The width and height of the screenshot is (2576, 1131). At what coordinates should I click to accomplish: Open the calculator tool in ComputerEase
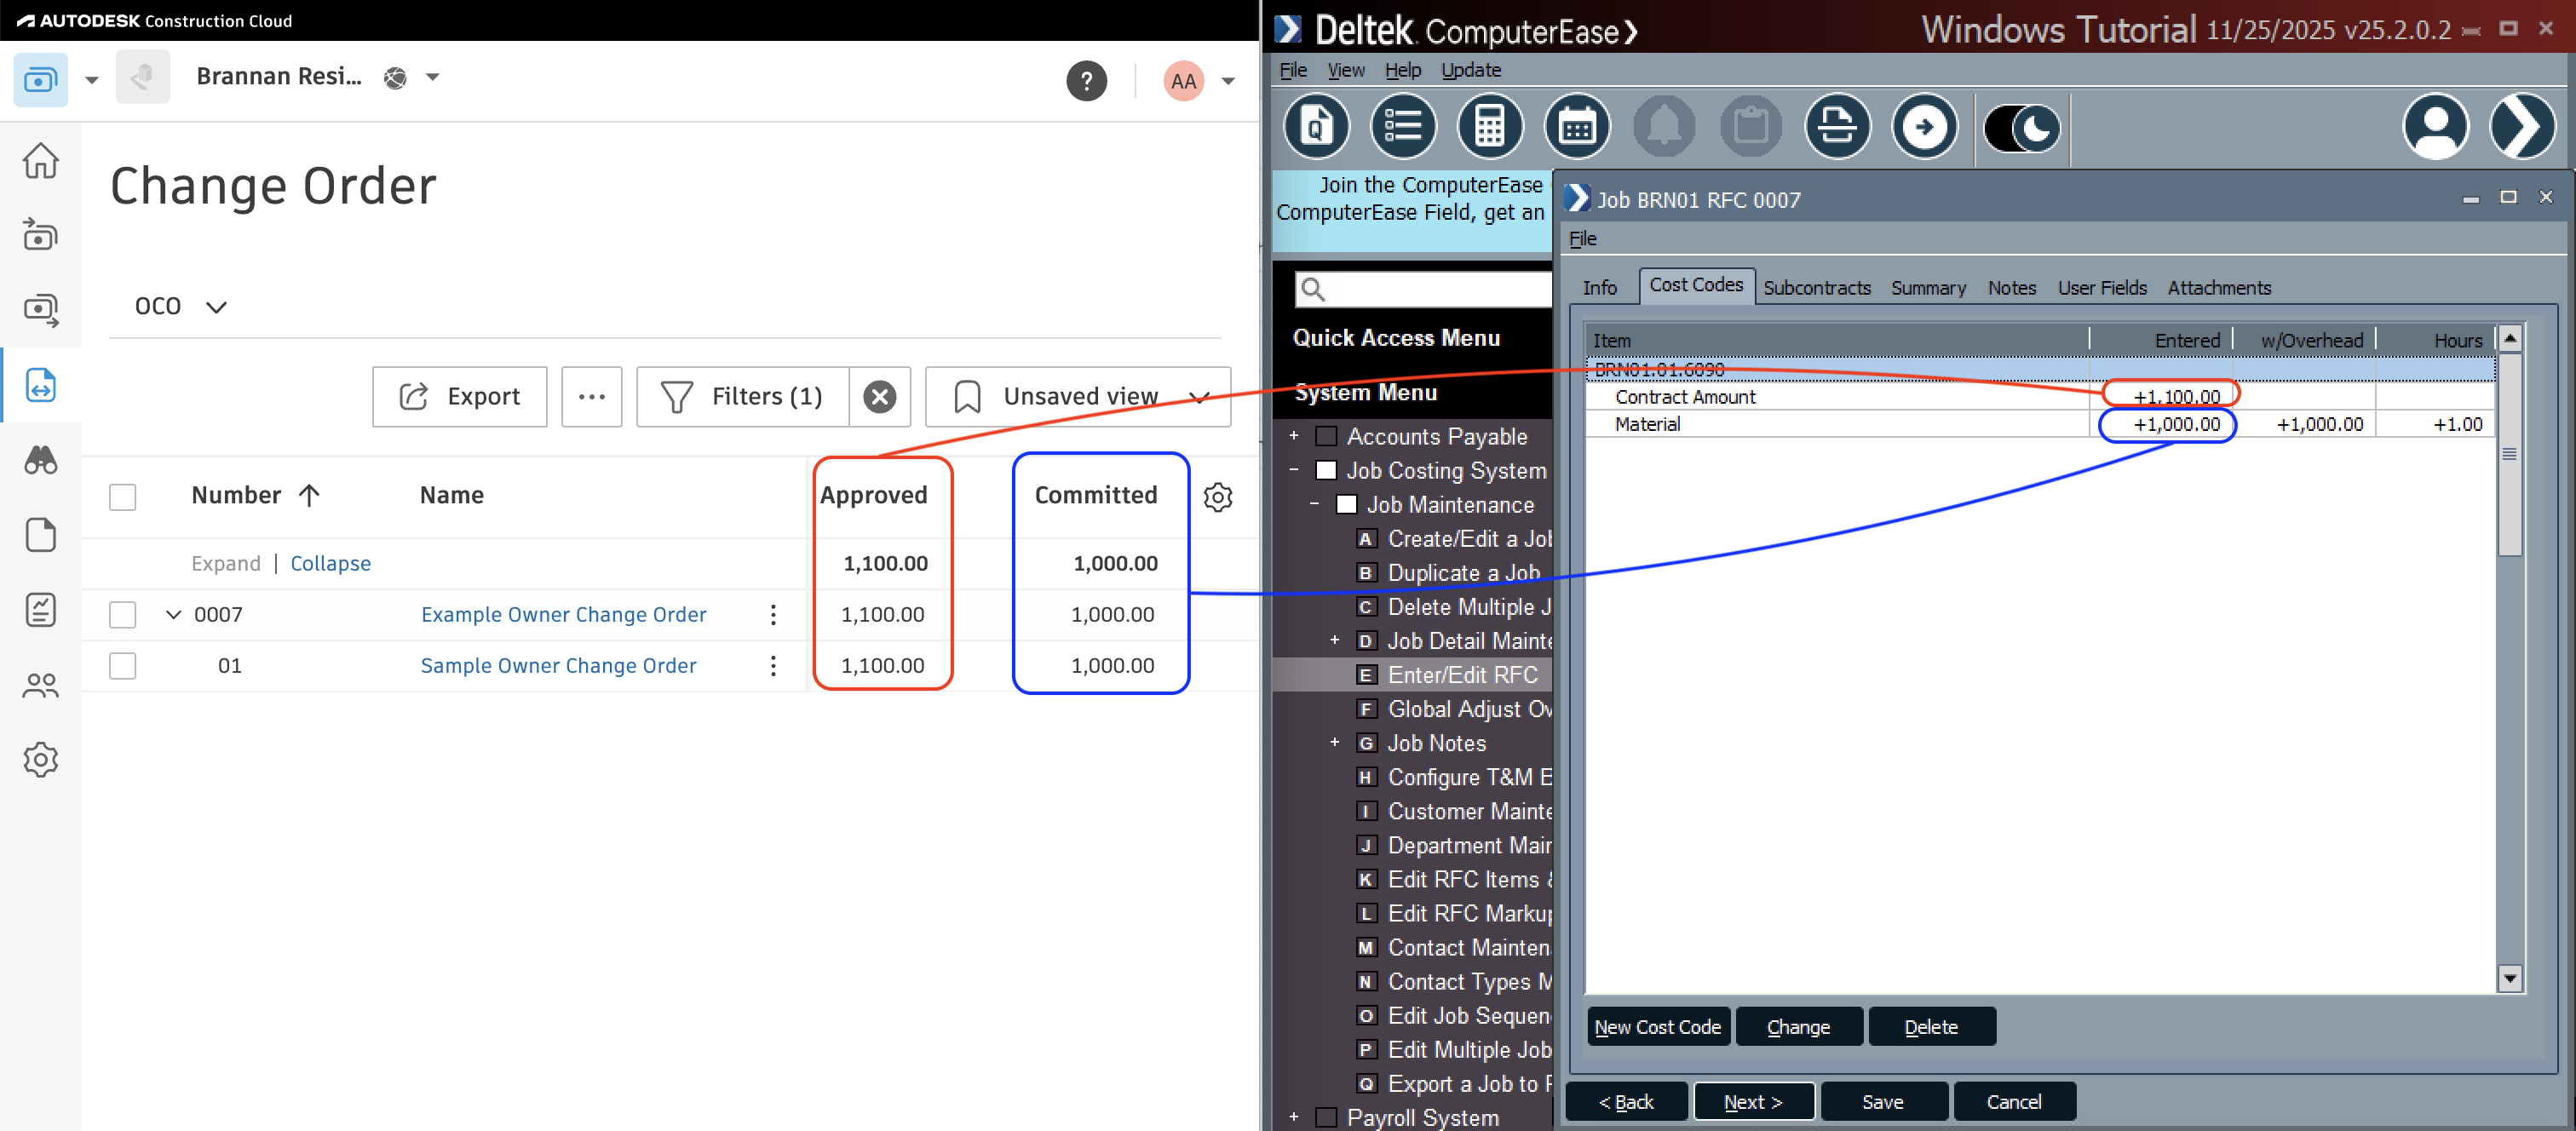(1490, 126)
